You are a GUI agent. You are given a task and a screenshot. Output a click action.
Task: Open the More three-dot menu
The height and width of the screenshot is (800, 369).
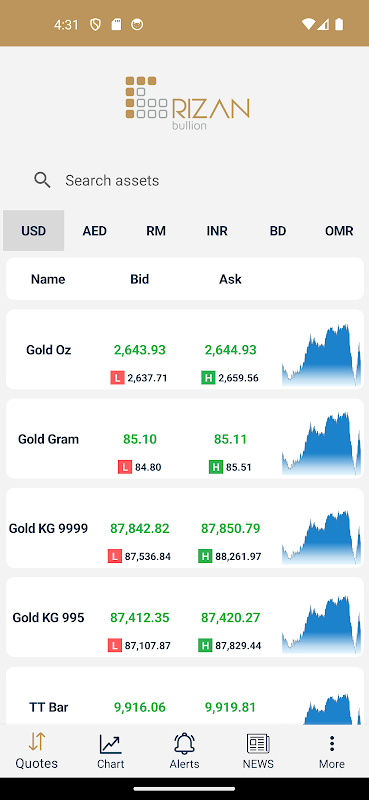coord(332,744)
